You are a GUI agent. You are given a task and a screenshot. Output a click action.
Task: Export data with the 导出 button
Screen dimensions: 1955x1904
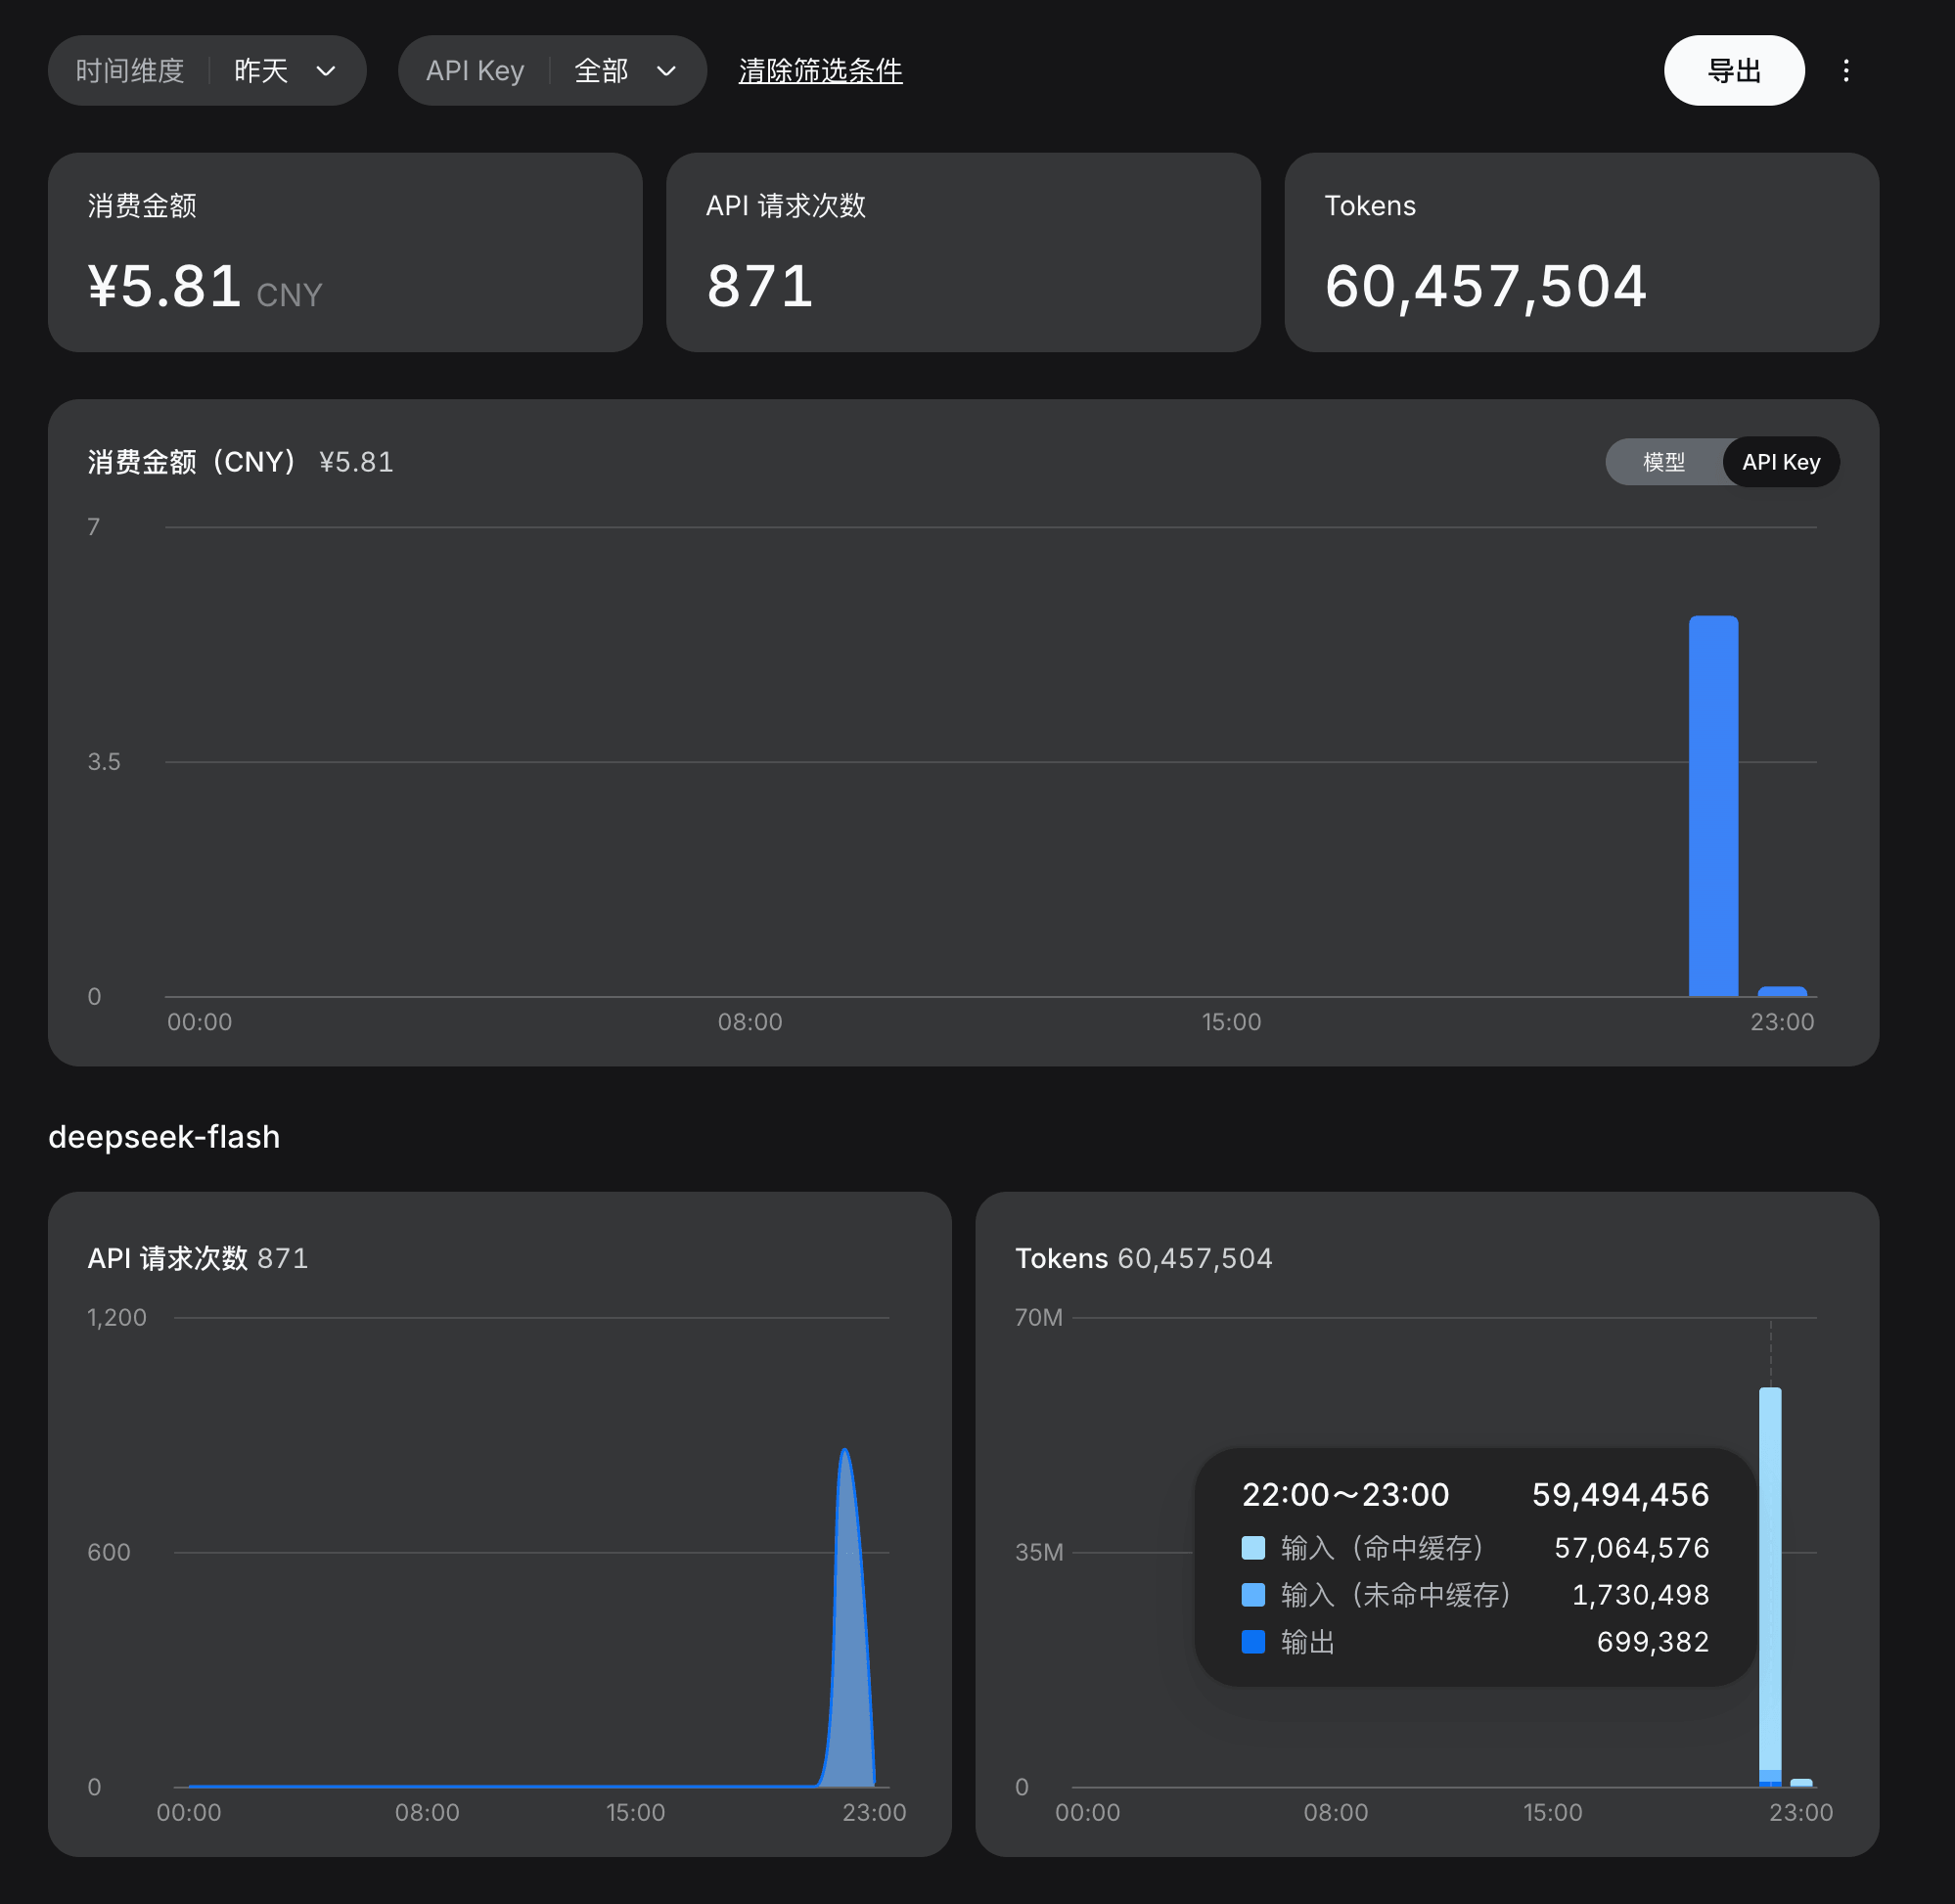1734,70
